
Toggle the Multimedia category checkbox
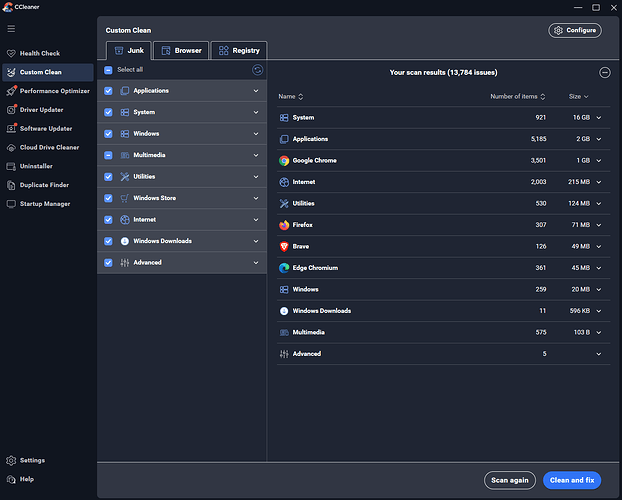click(x=108, y=155)
